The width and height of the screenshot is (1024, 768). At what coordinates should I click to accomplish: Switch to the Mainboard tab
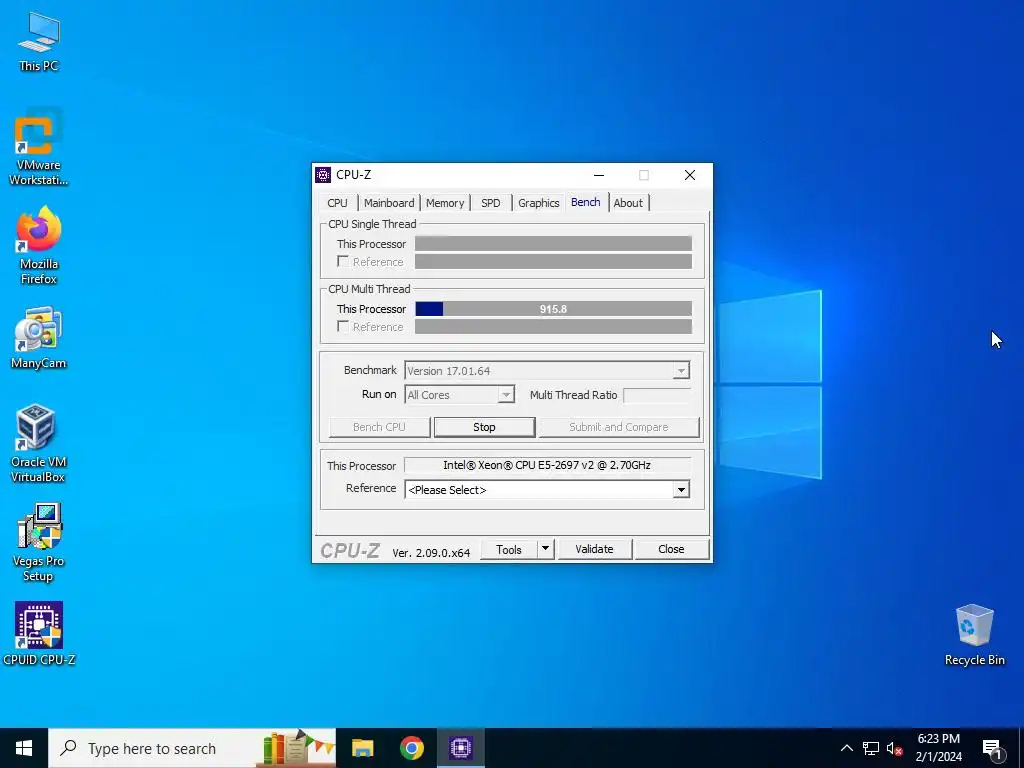tap(389, 203)
